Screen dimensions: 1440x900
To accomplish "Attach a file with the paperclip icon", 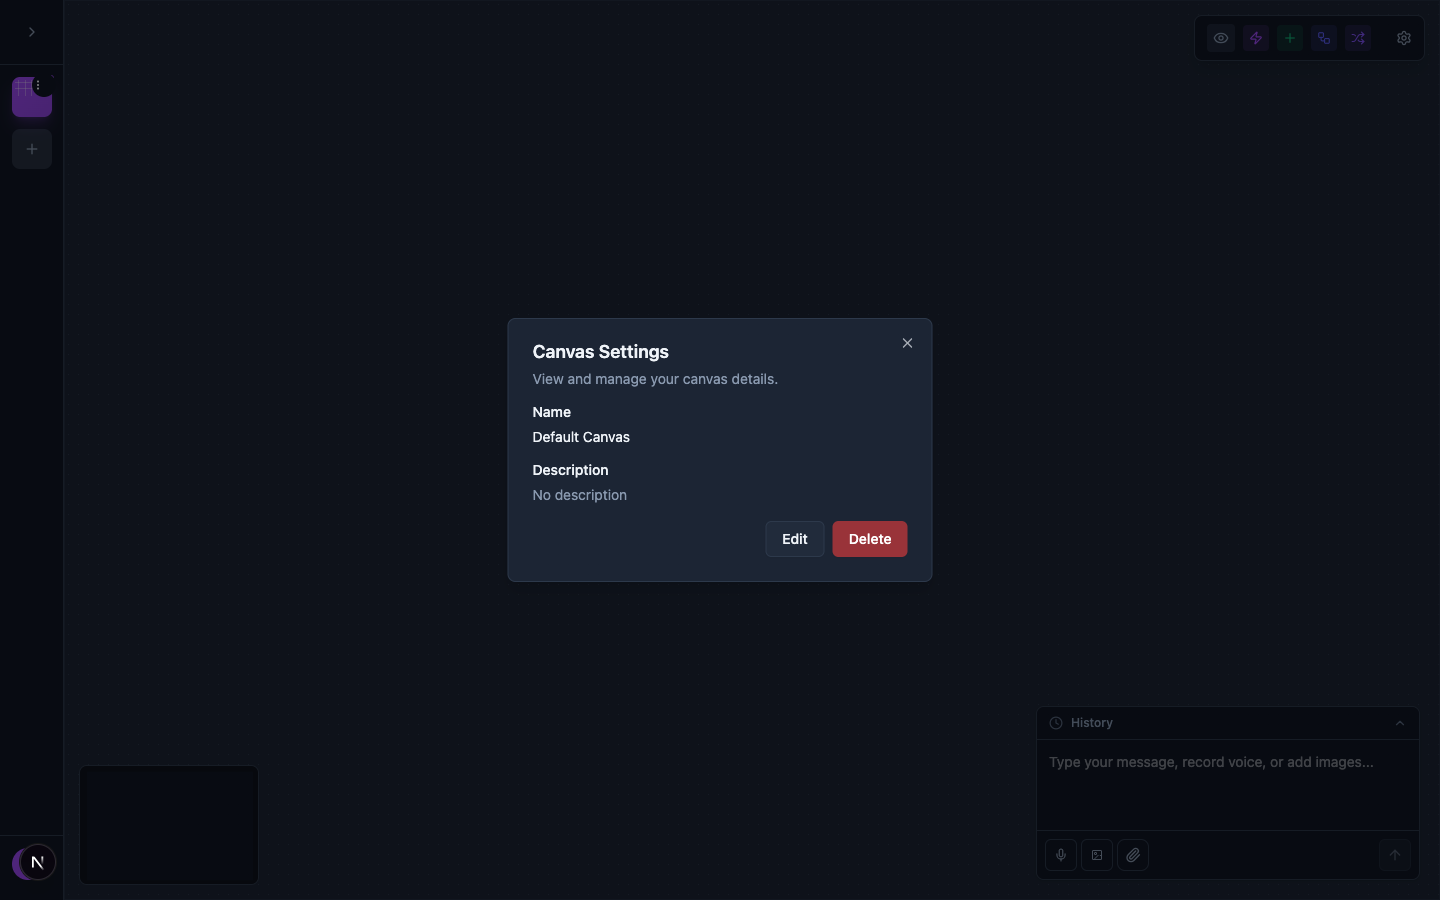I will point(1133,855).
